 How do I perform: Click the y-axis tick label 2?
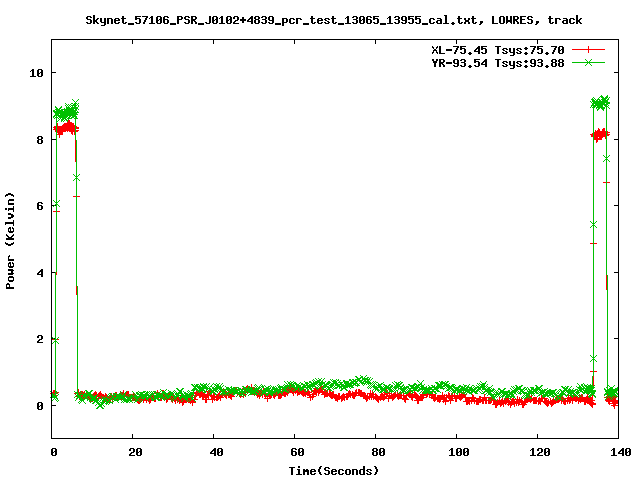[x=40, y=339]
